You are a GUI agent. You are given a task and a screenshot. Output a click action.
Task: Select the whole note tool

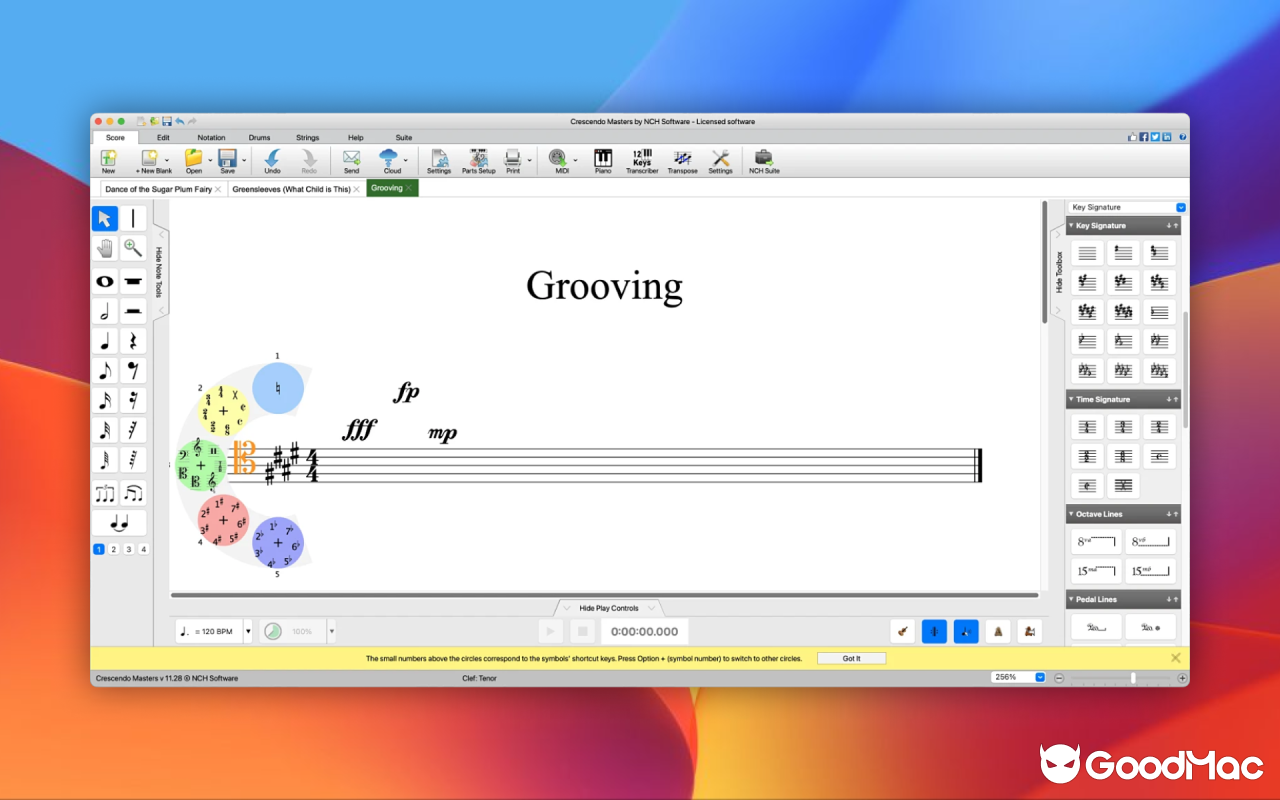[104, 281]
